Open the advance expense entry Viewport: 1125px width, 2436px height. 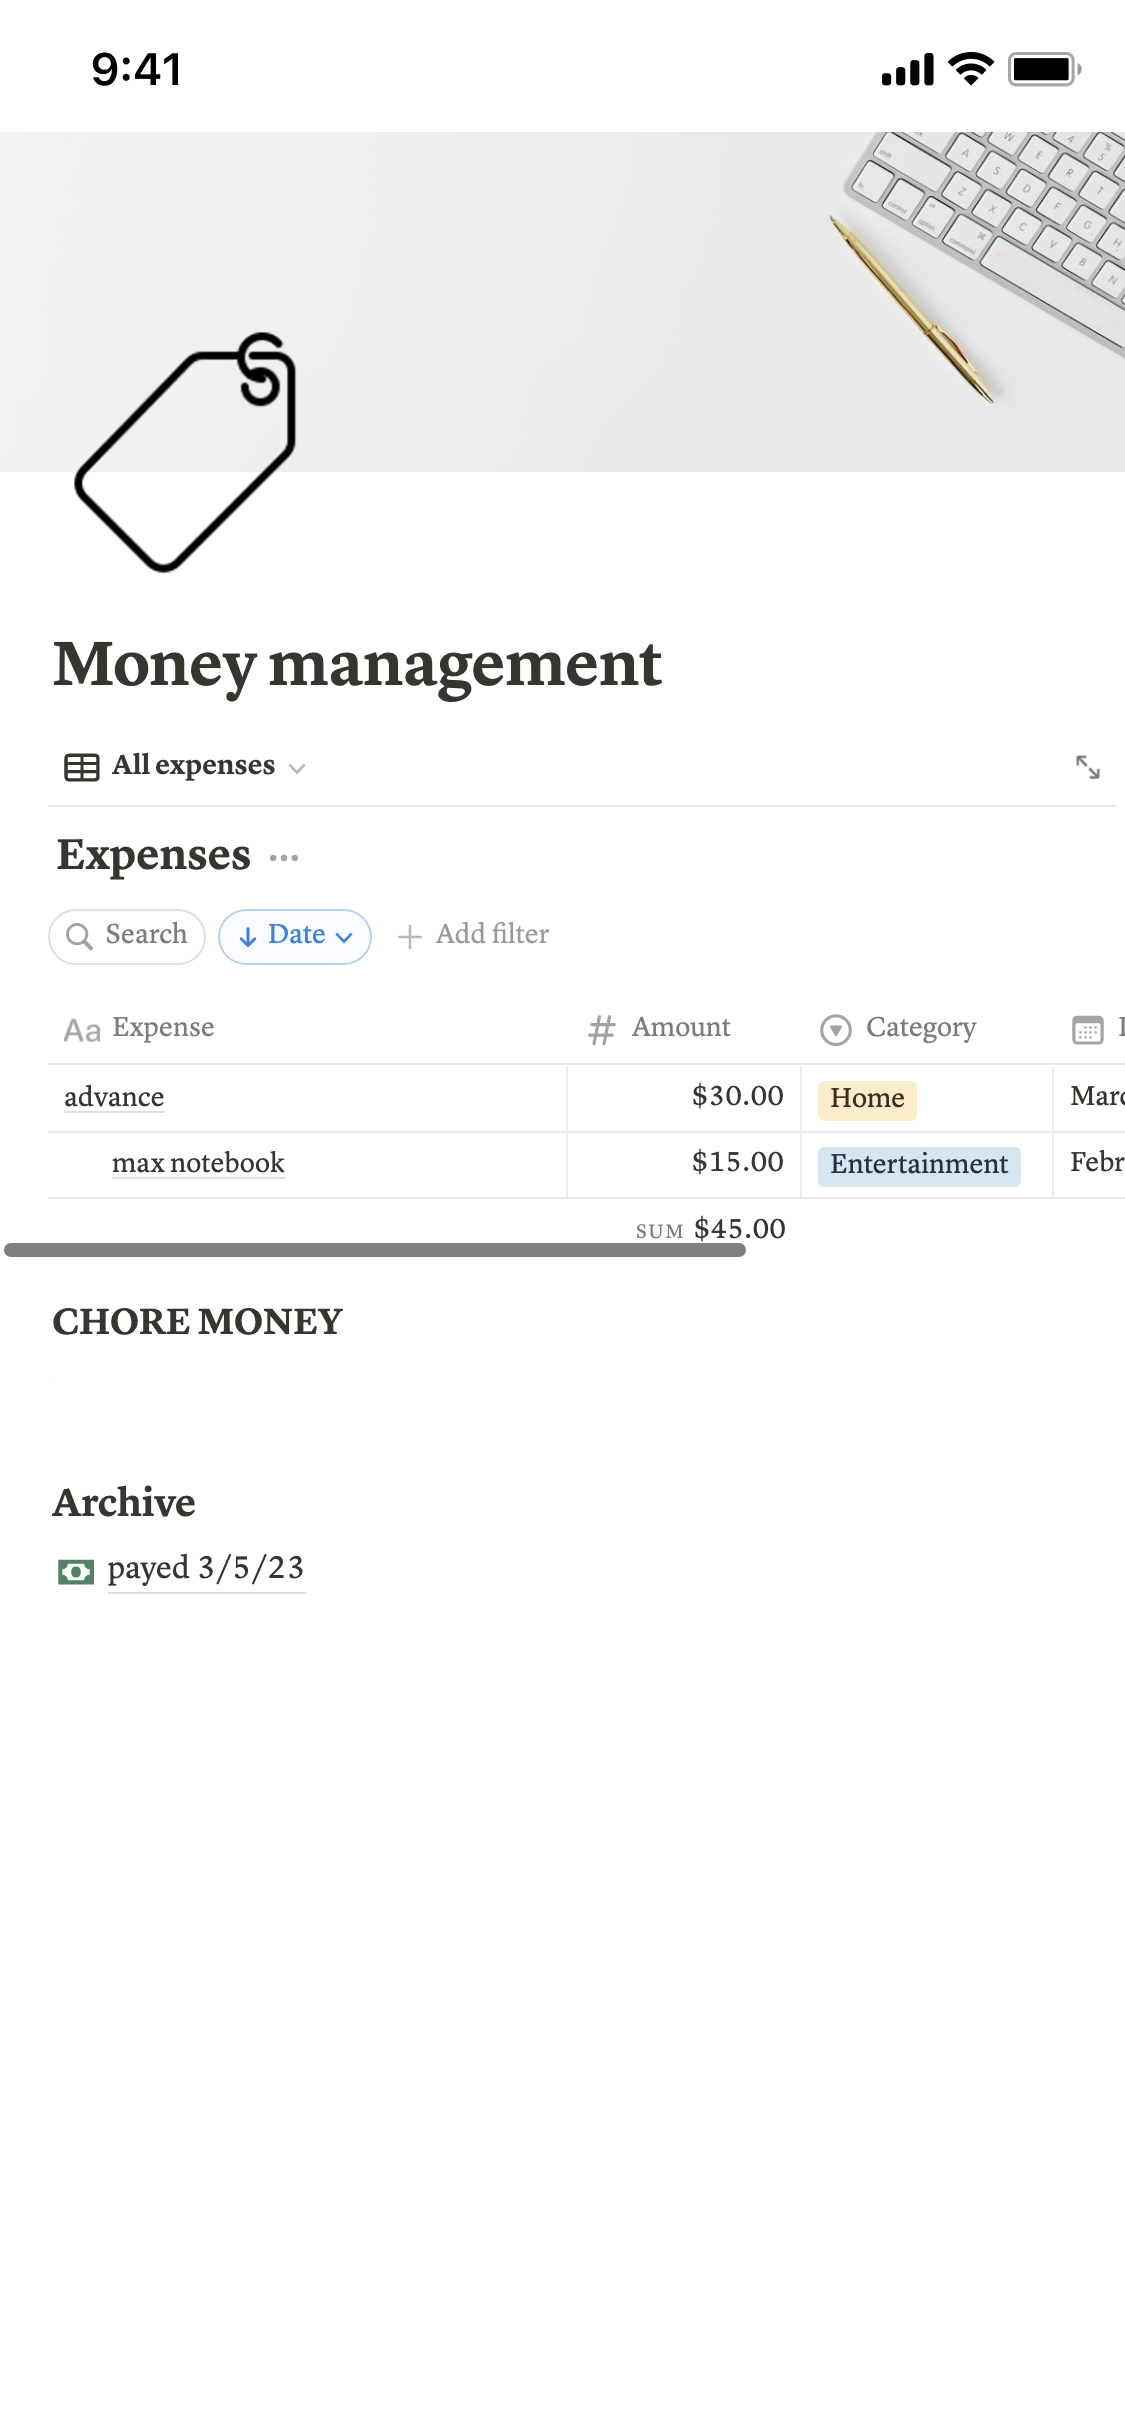[x=114, y=1098]
